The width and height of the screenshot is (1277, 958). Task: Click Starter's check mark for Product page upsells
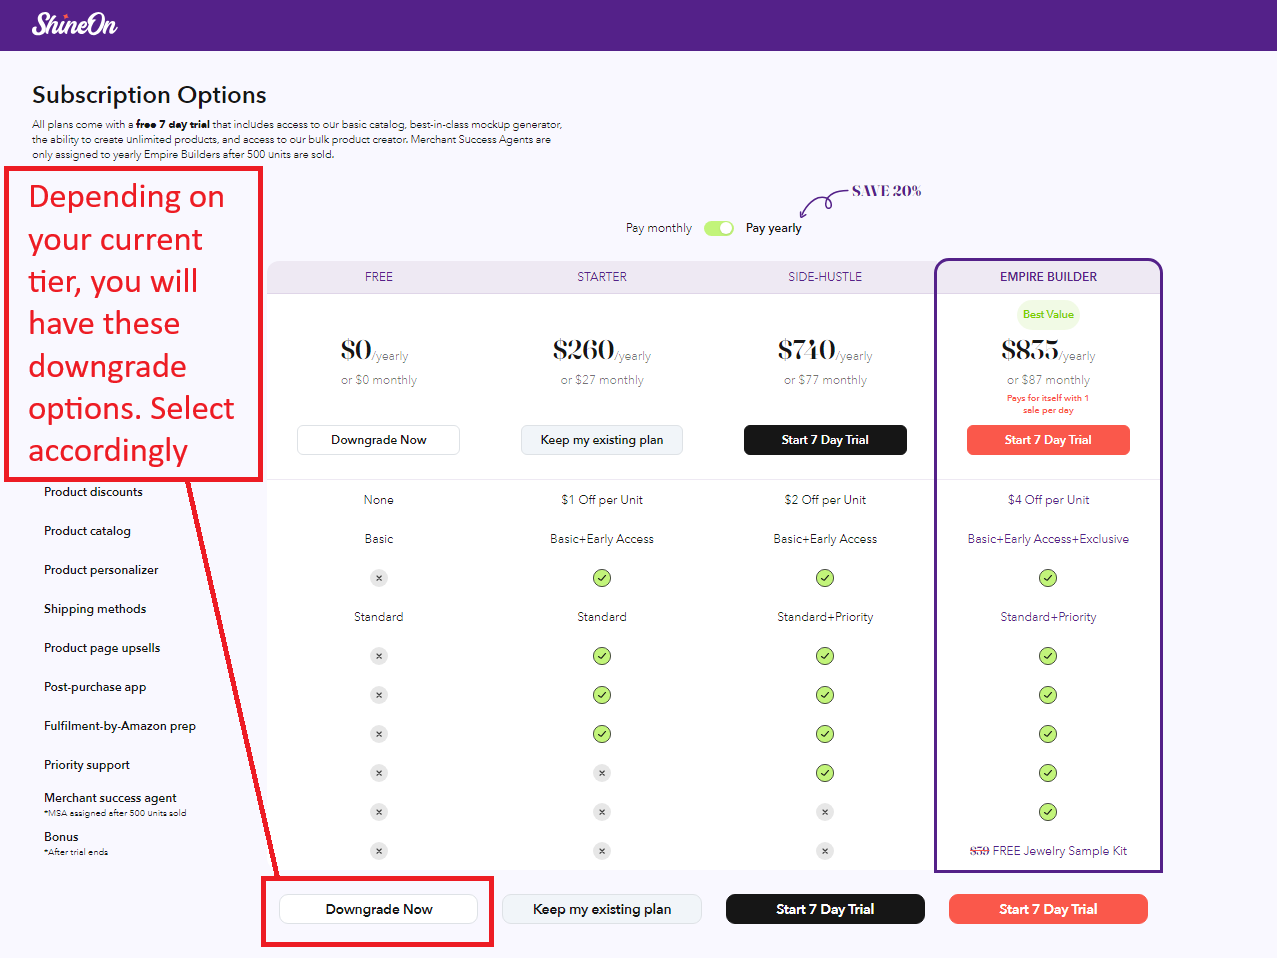pos(602,656)
